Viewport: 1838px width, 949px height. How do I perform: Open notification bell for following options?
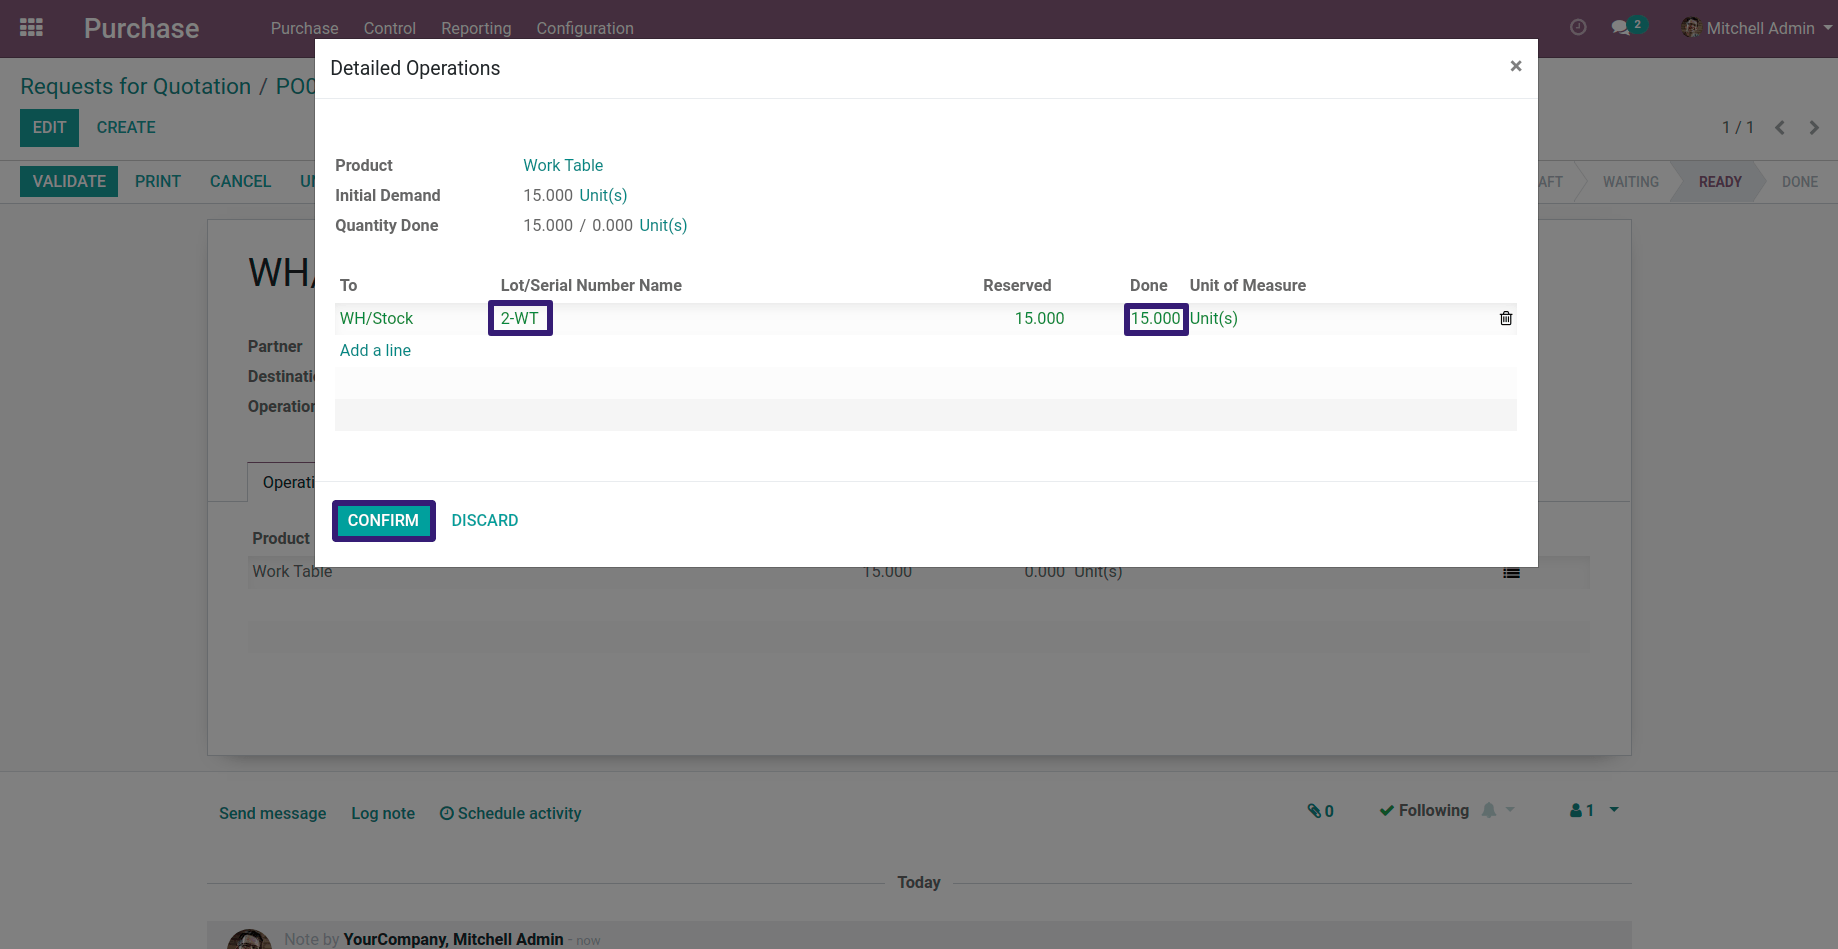tap(1489, 810)
